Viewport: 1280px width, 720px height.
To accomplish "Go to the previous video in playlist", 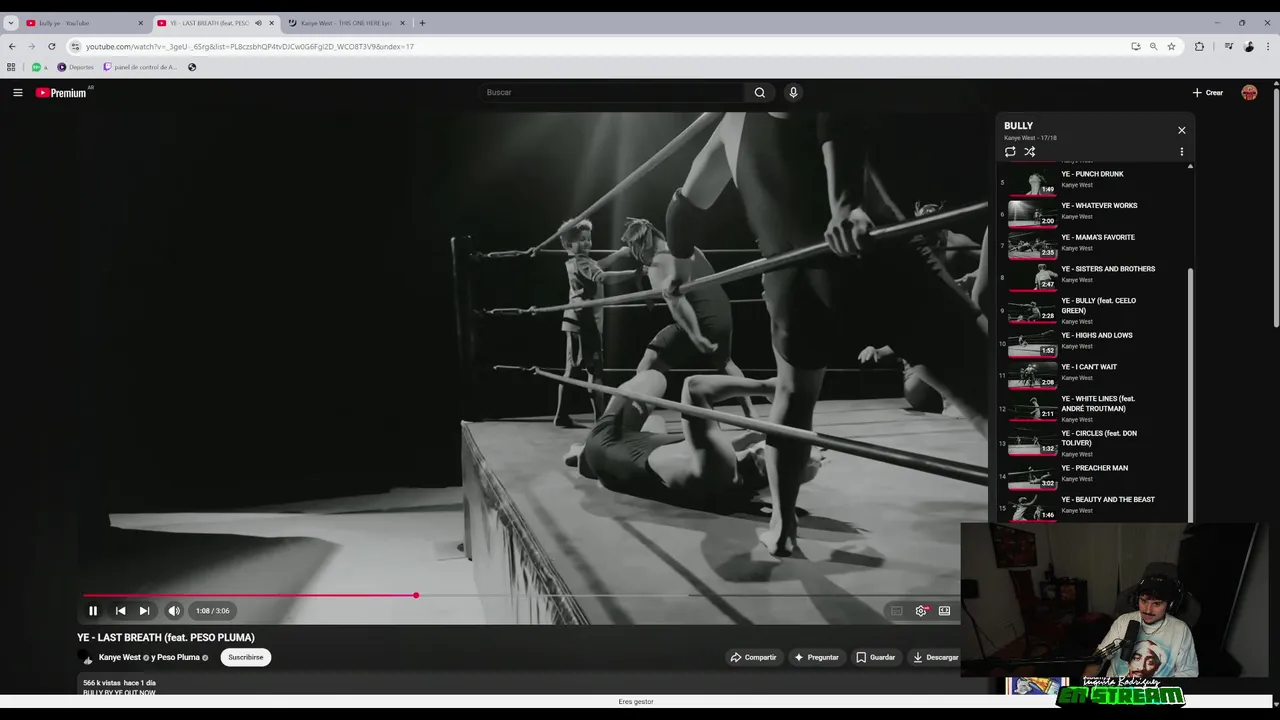I will pyautogui.click(x=120, y=611).
